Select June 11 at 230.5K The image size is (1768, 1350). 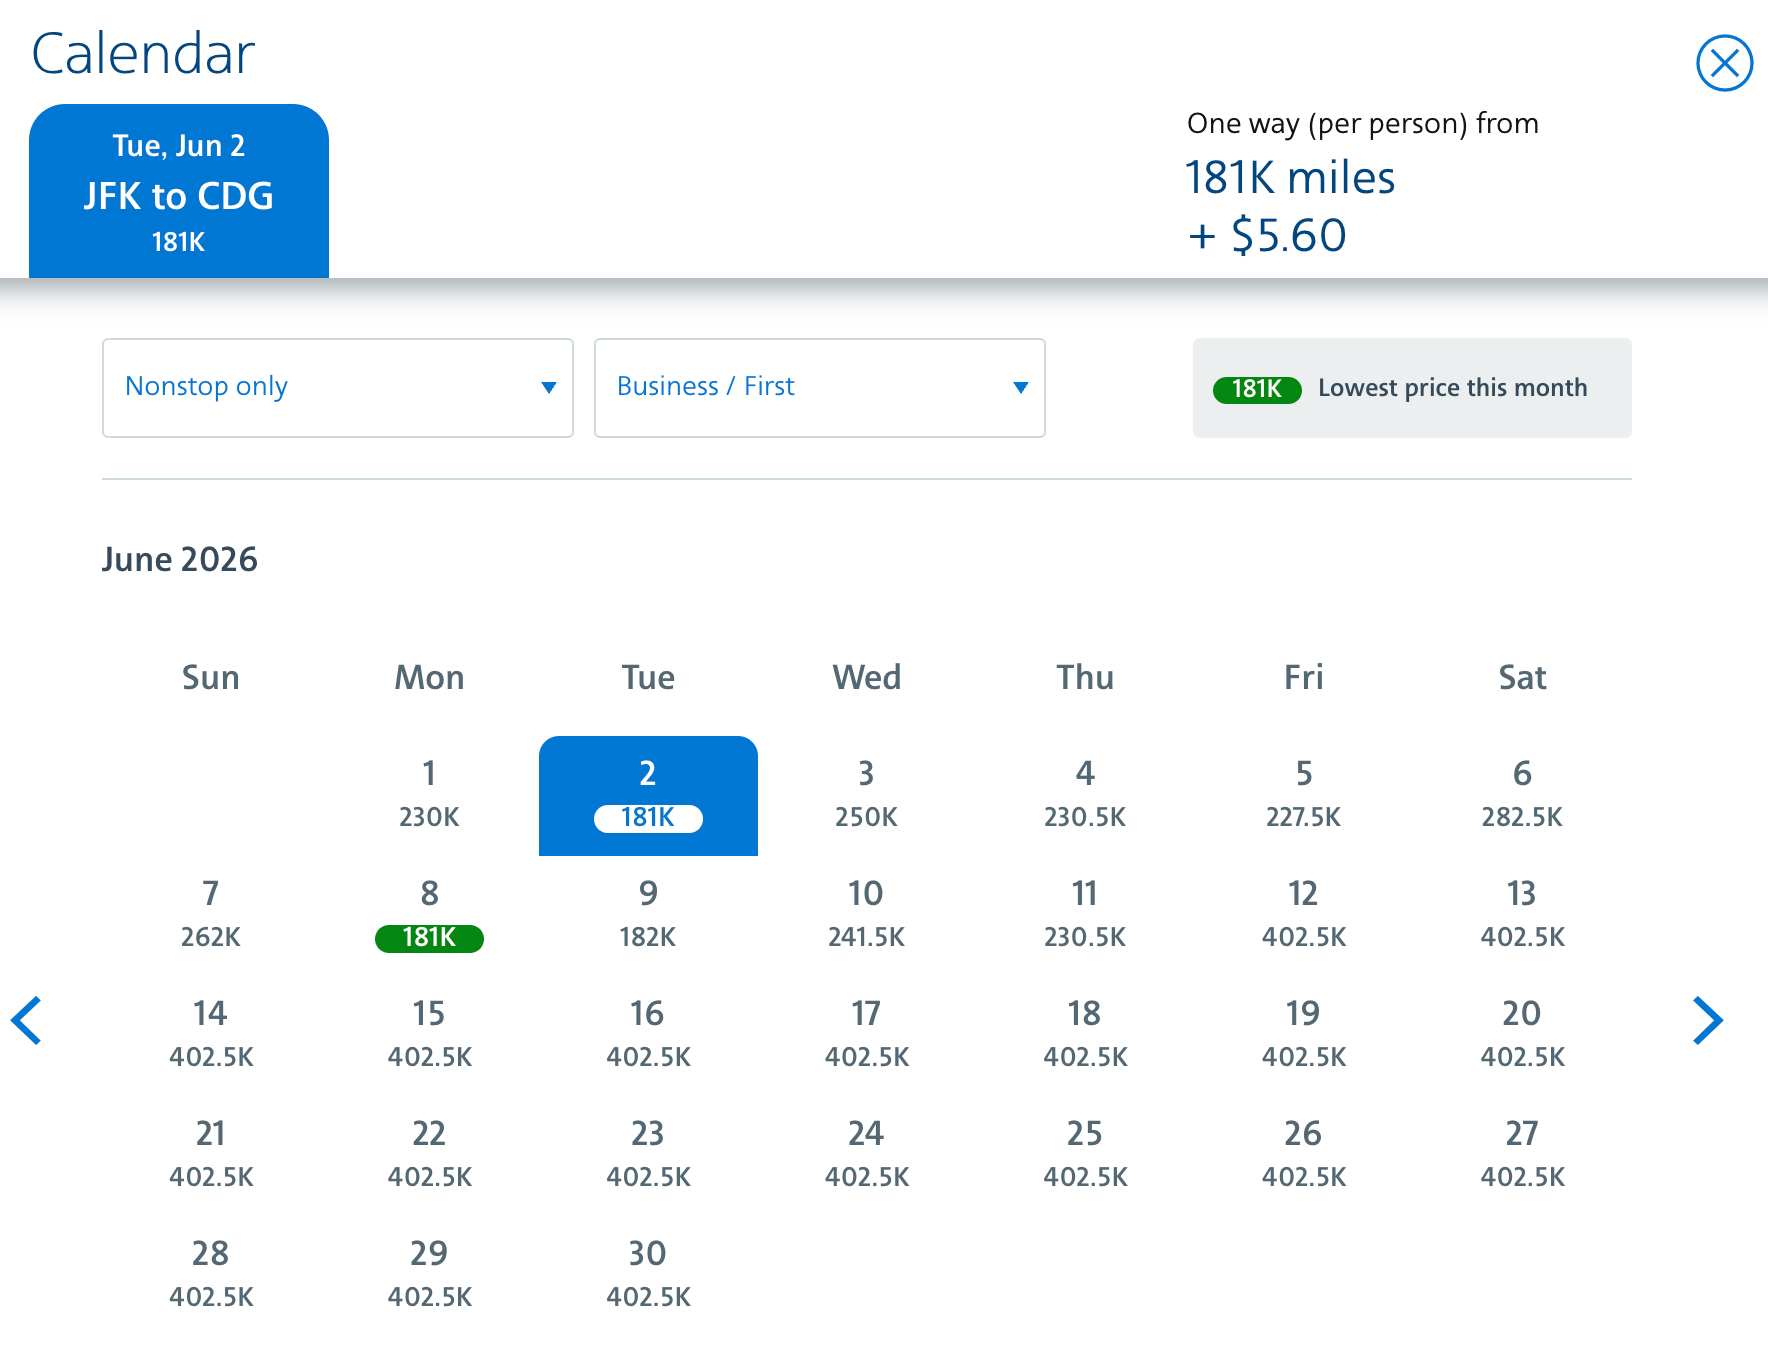1084,913
